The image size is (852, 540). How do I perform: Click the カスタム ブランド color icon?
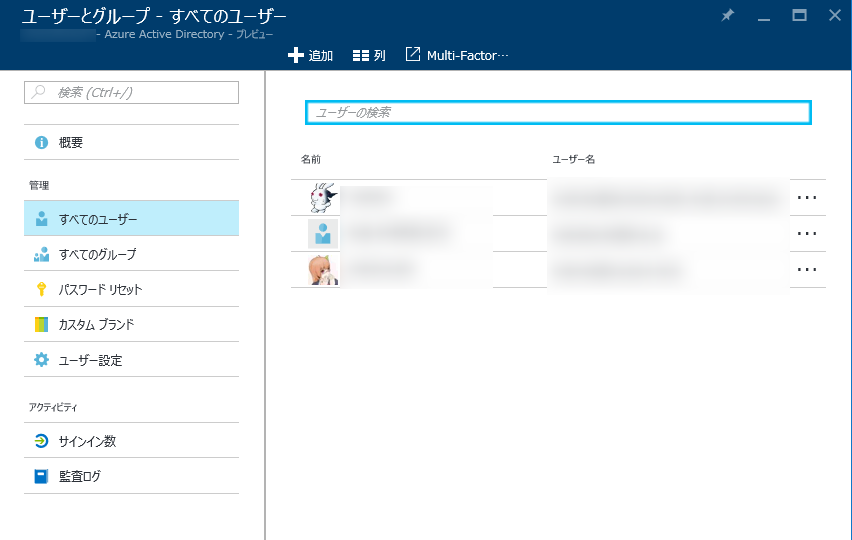[41, 324]
